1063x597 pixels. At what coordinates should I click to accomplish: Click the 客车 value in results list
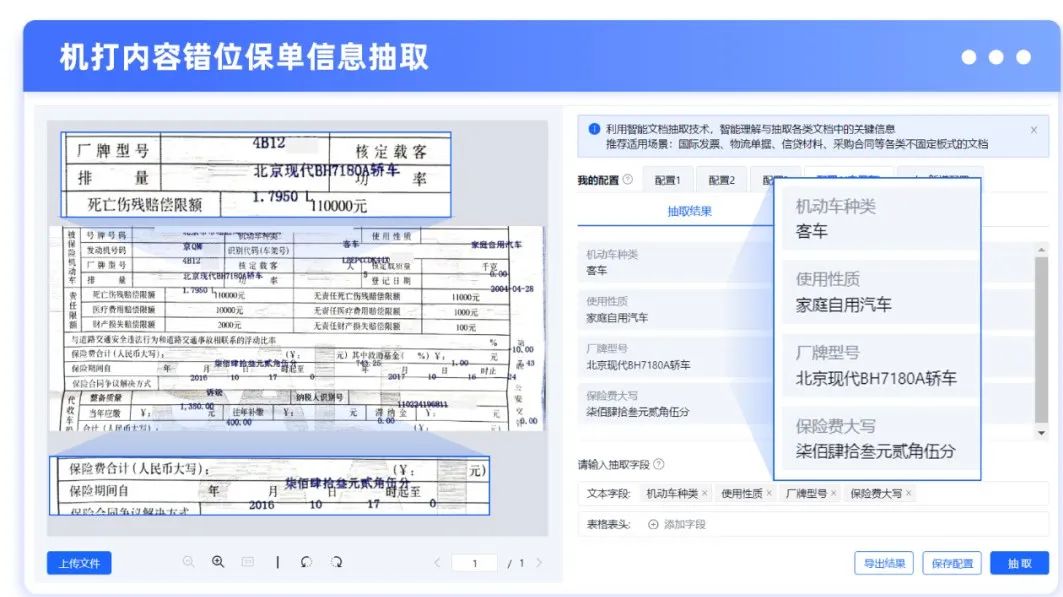coord(597,270)
